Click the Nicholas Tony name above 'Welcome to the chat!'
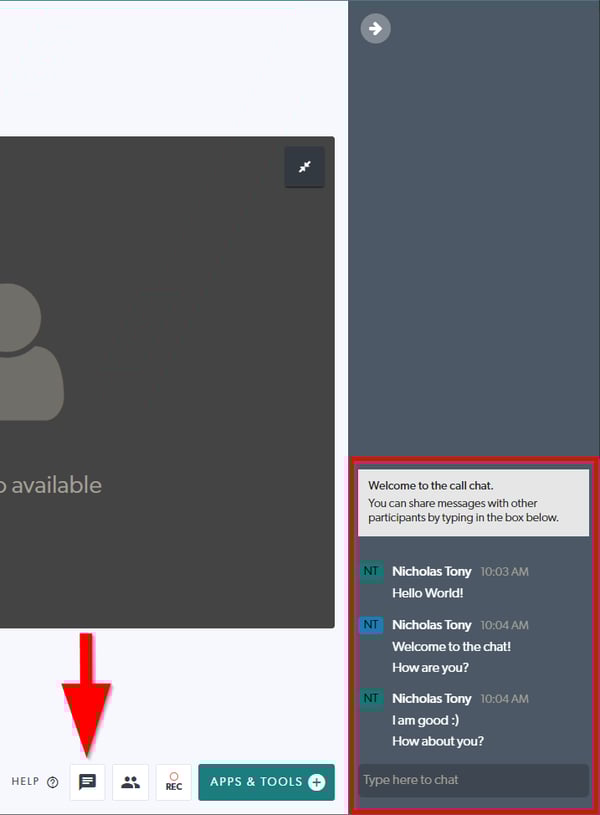Screen dimensions: 600x815 pos(432,625)
